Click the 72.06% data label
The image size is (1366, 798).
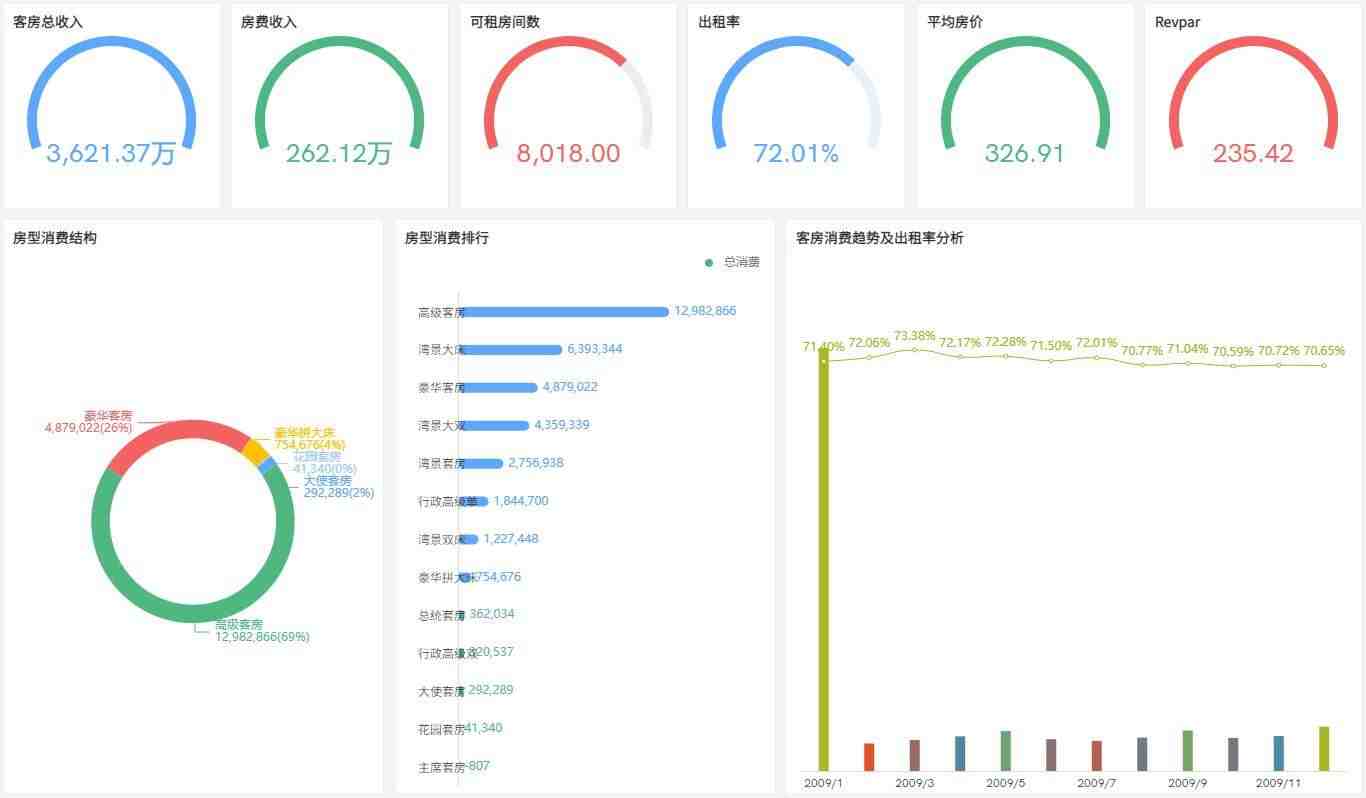[x=869, y=343]
